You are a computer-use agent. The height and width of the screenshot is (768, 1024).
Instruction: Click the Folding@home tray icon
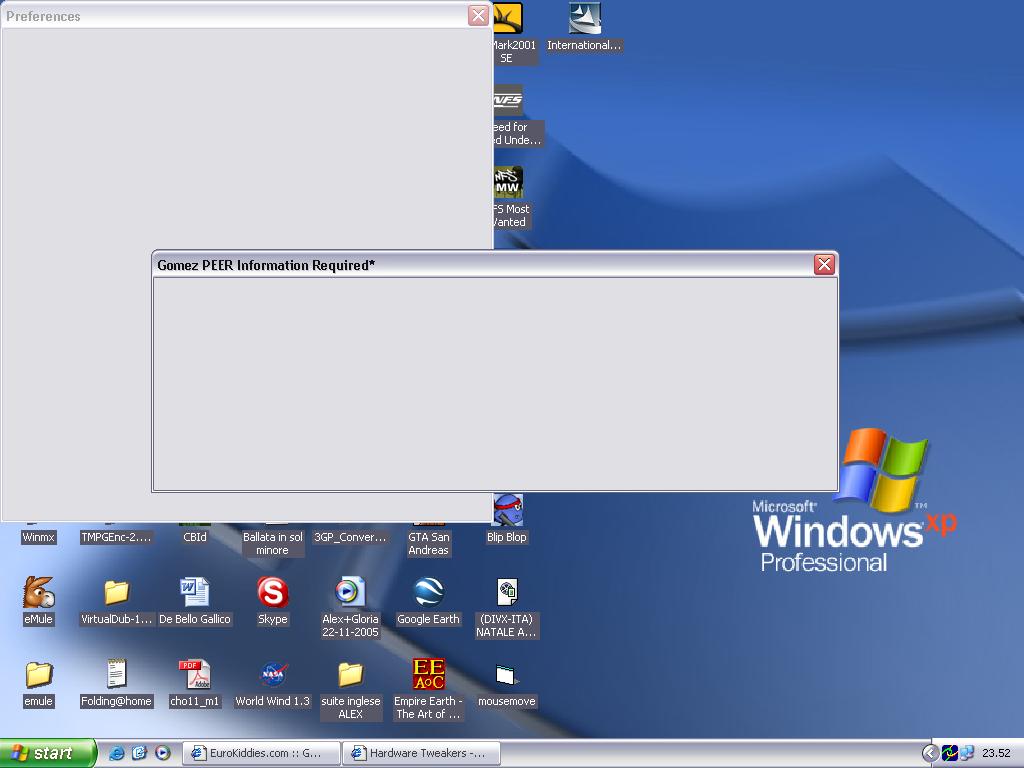[x=950, y=753]
